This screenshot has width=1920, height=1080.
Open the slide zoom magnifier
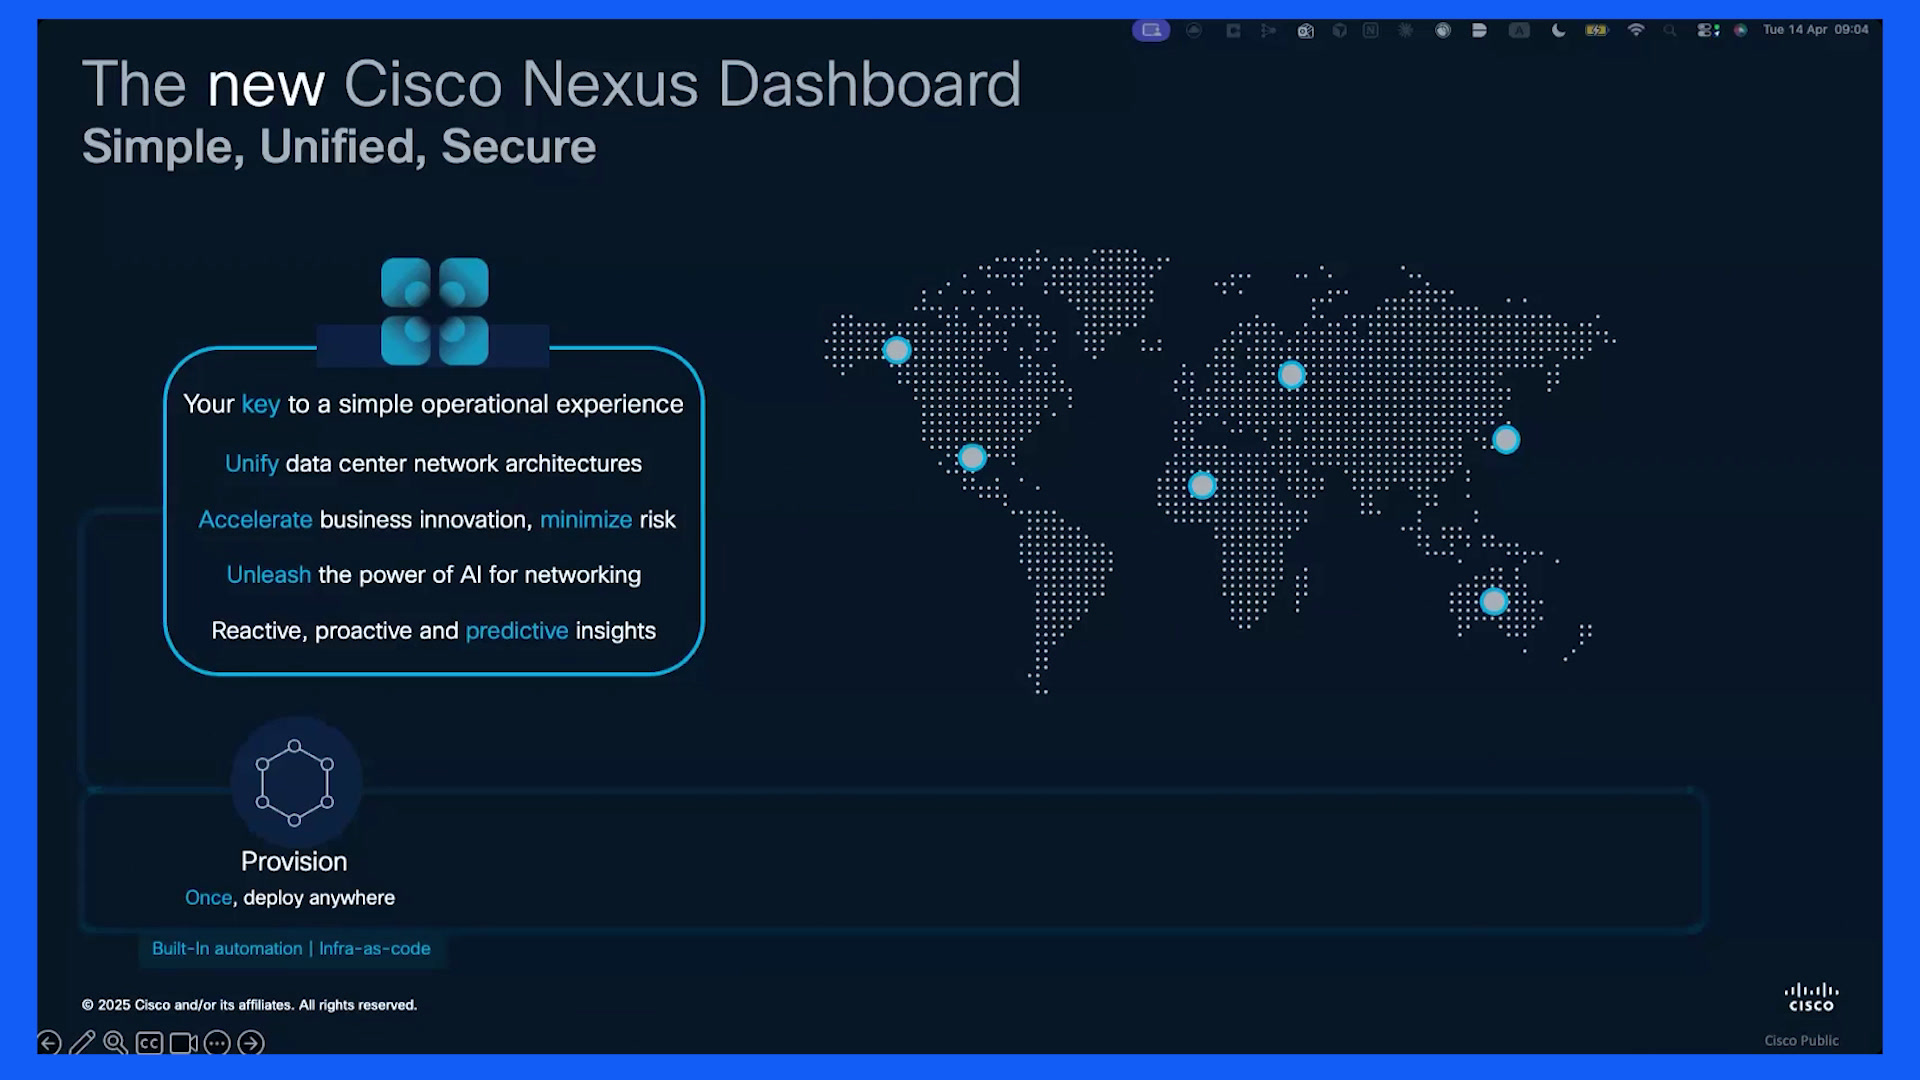pos(116,1043)
